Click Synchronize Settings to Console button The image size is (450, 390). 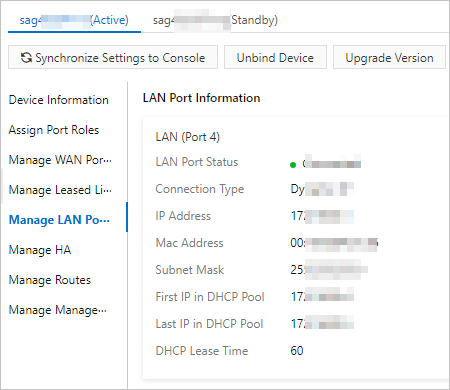click(113, 57)
